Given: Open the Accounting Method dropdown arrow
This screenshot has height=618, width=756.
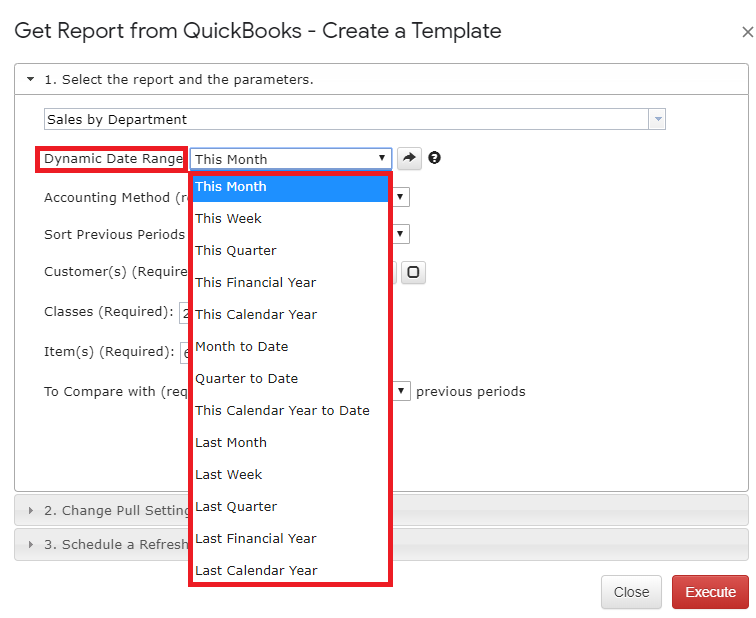Looking at the screenshot, I should tap(400, 197).
